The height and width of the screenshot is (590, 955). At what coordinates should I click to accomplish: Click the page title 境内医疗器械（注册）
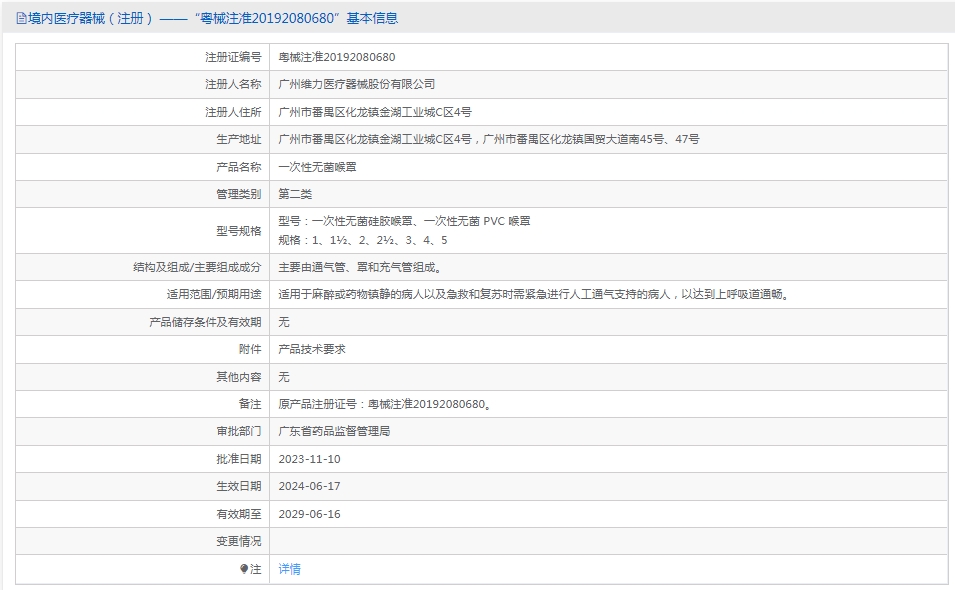[90, 19]
